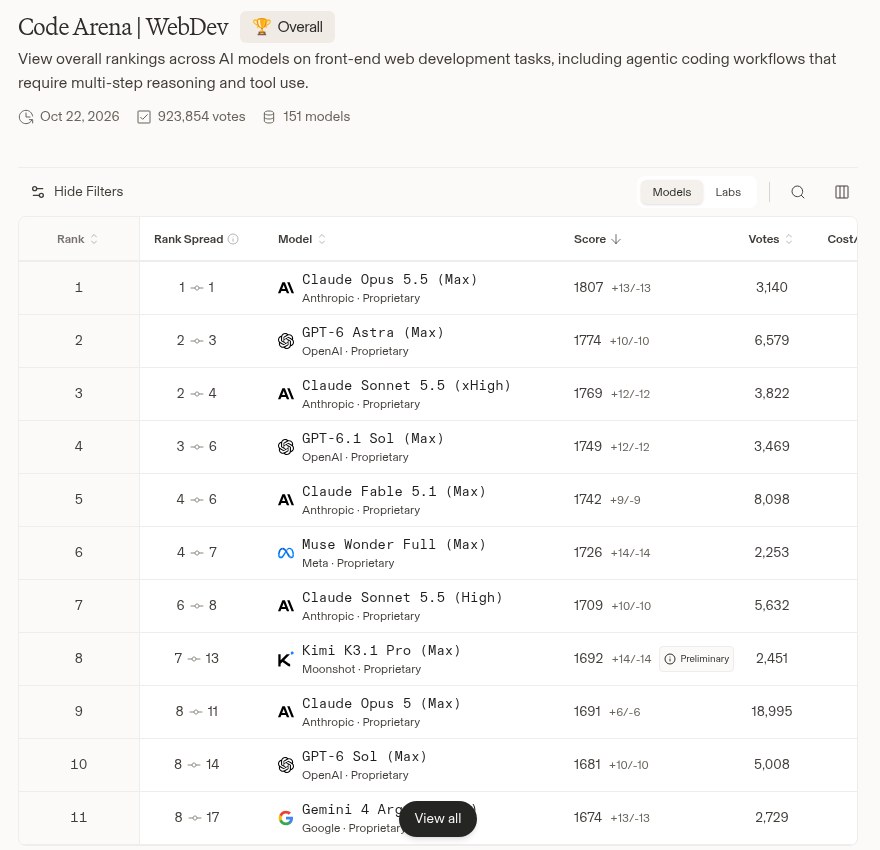Image resolution: width=880 pixels, height=850 pixels.
Task: Sort table by Score column
Action: coord(597,239)
